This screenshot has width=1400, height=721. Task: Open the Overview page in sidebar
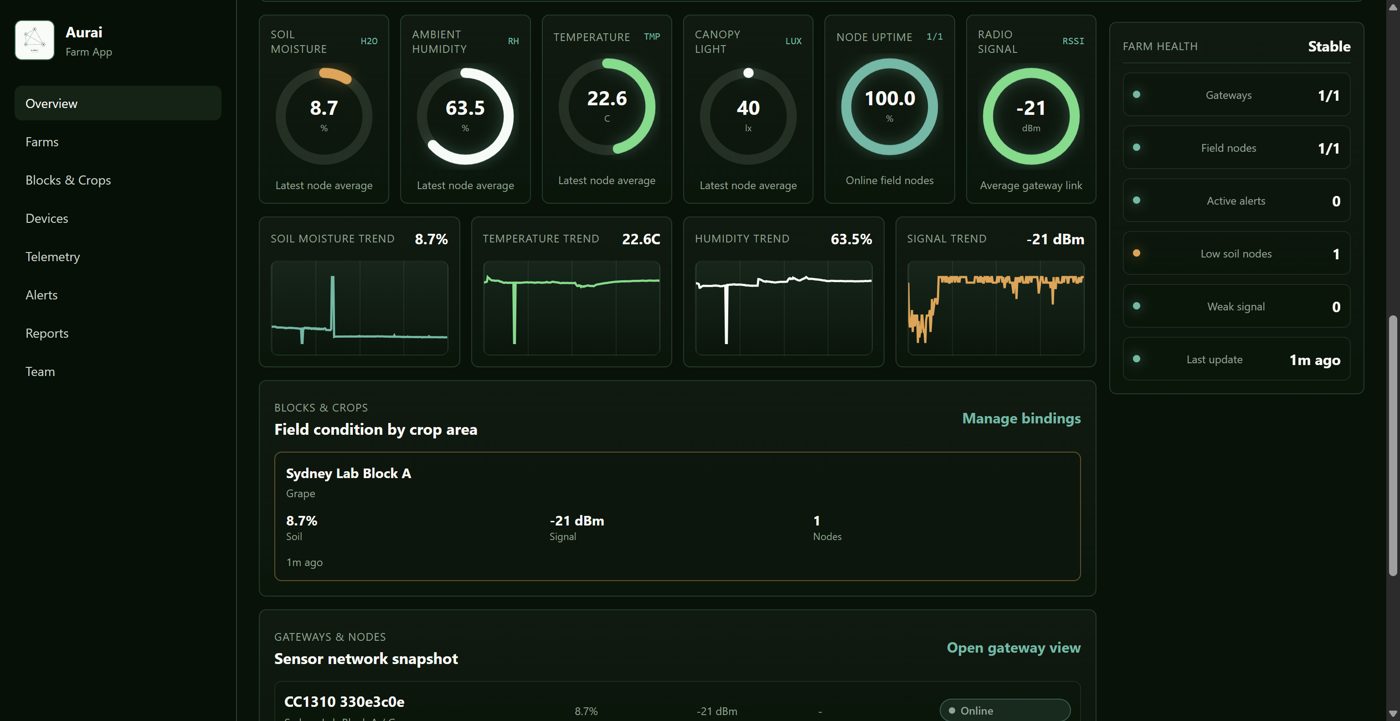[x=118, y=103]
